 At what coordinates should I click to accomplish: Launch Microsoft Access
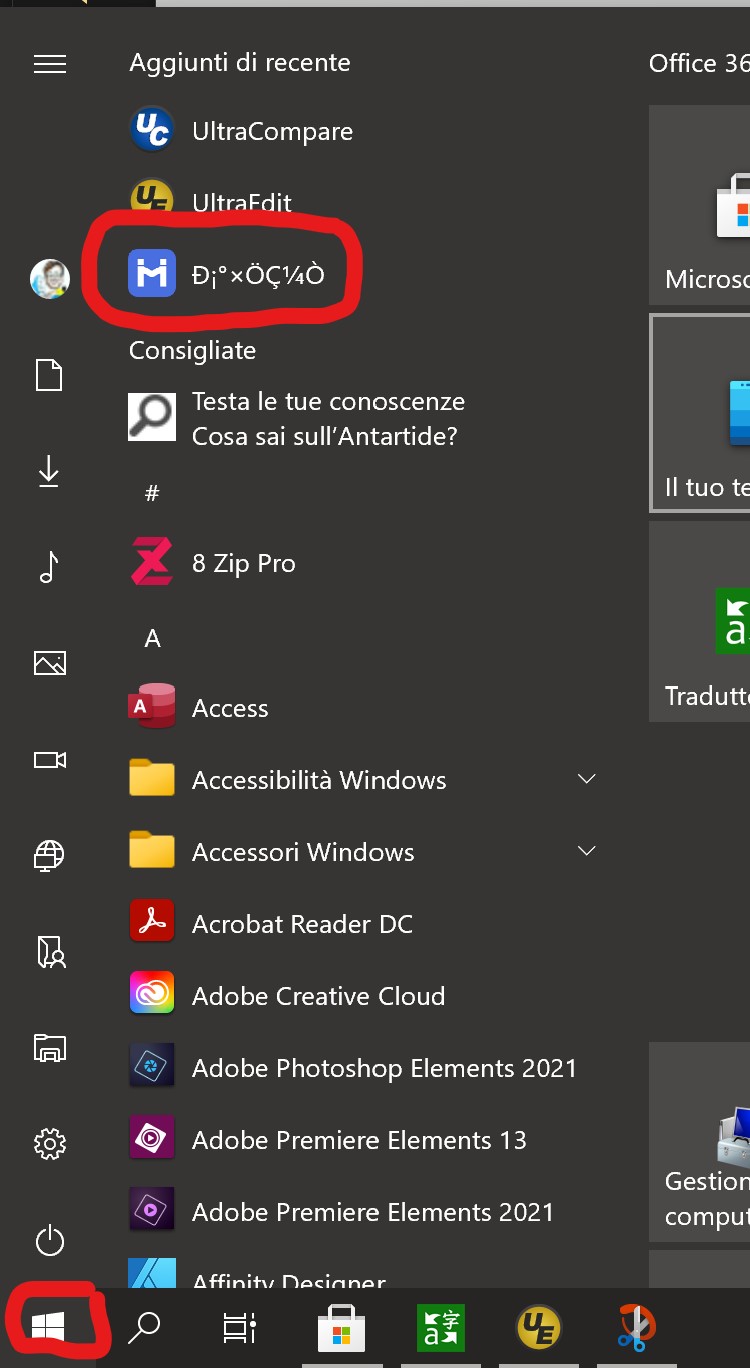(230, 708)
